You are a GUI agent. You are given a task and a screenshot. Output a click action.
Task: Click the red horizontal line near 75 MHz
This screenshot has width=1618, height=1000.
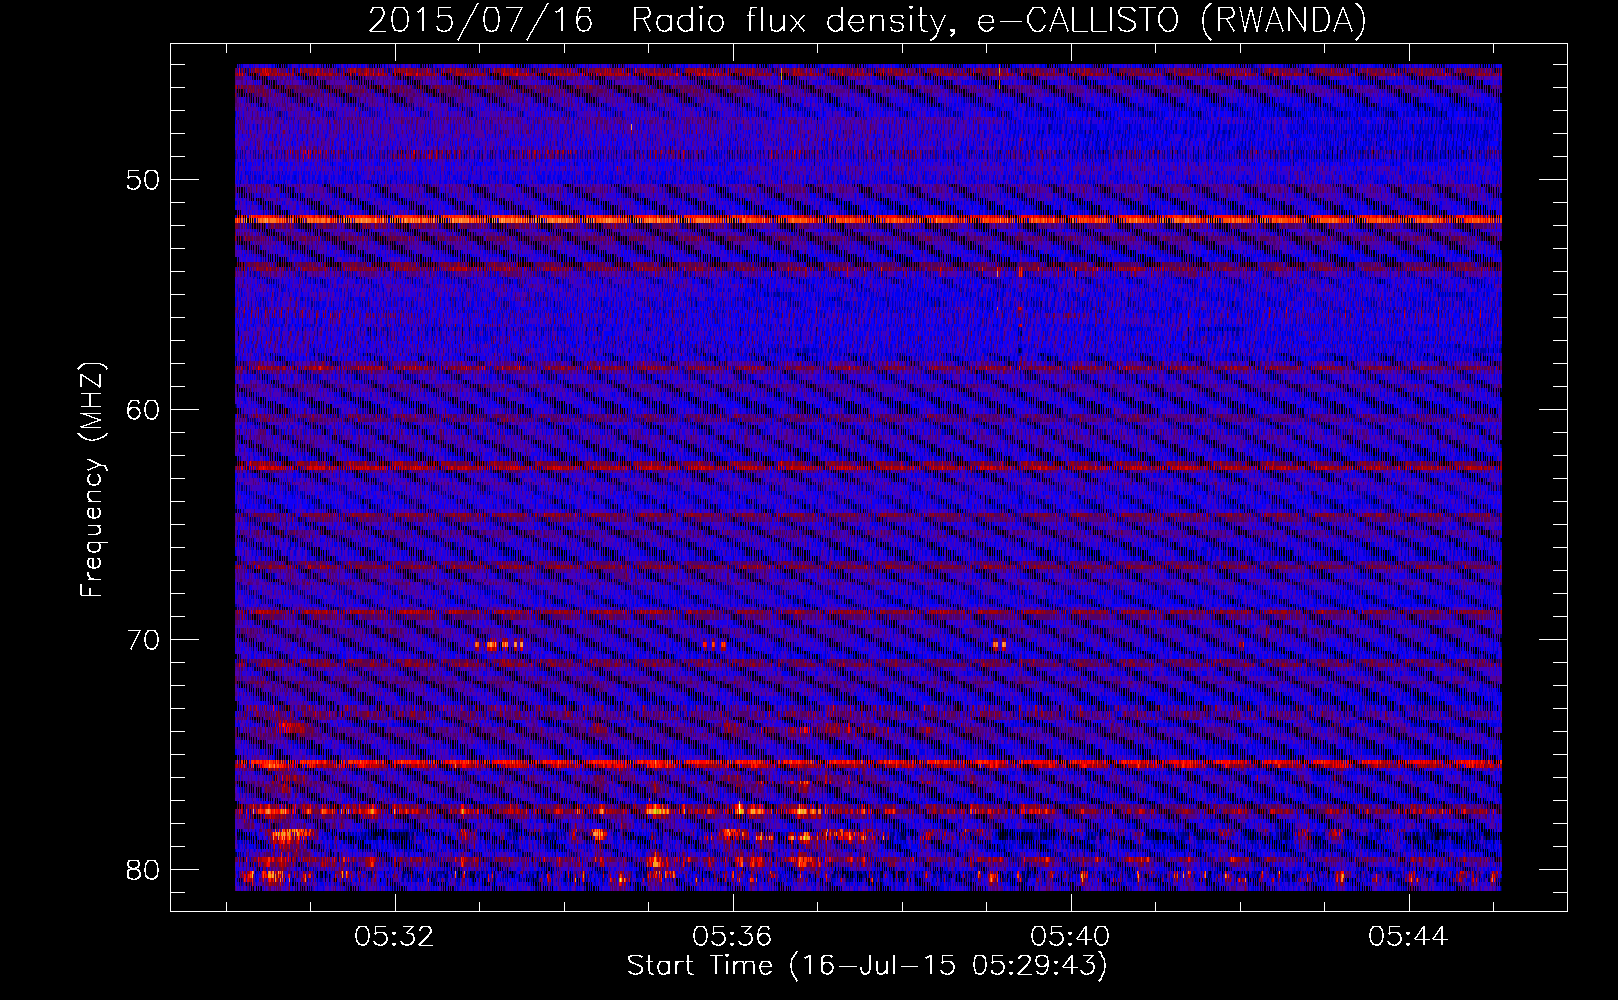point(868,764)
